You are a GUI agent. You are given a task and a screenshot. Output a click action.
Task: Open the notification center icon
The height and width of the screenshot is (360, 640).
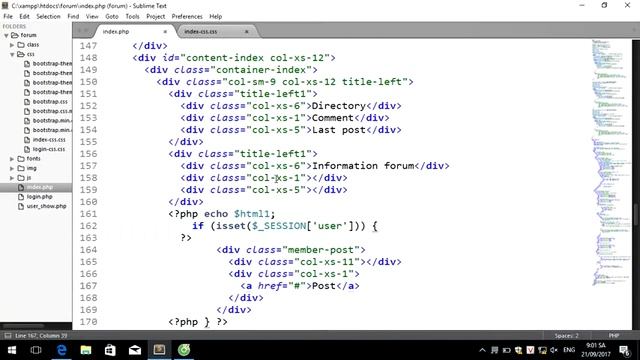[624, 350]
